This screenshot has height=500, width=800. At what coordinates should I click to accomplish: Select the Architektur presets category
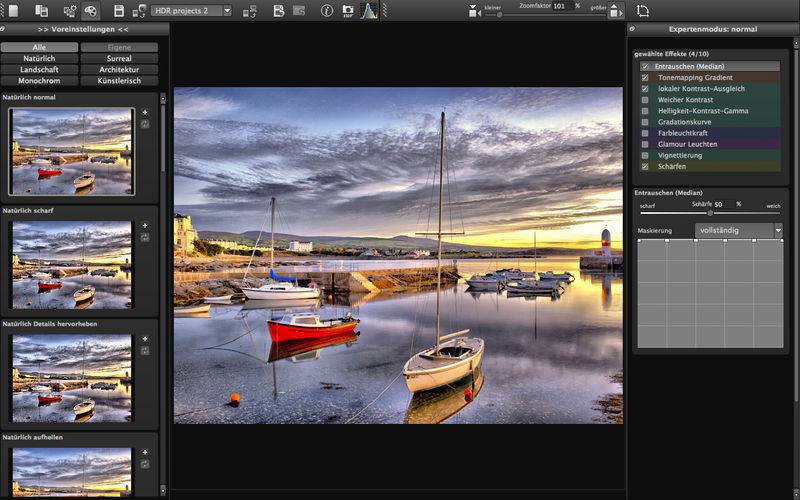click(119, 69)
